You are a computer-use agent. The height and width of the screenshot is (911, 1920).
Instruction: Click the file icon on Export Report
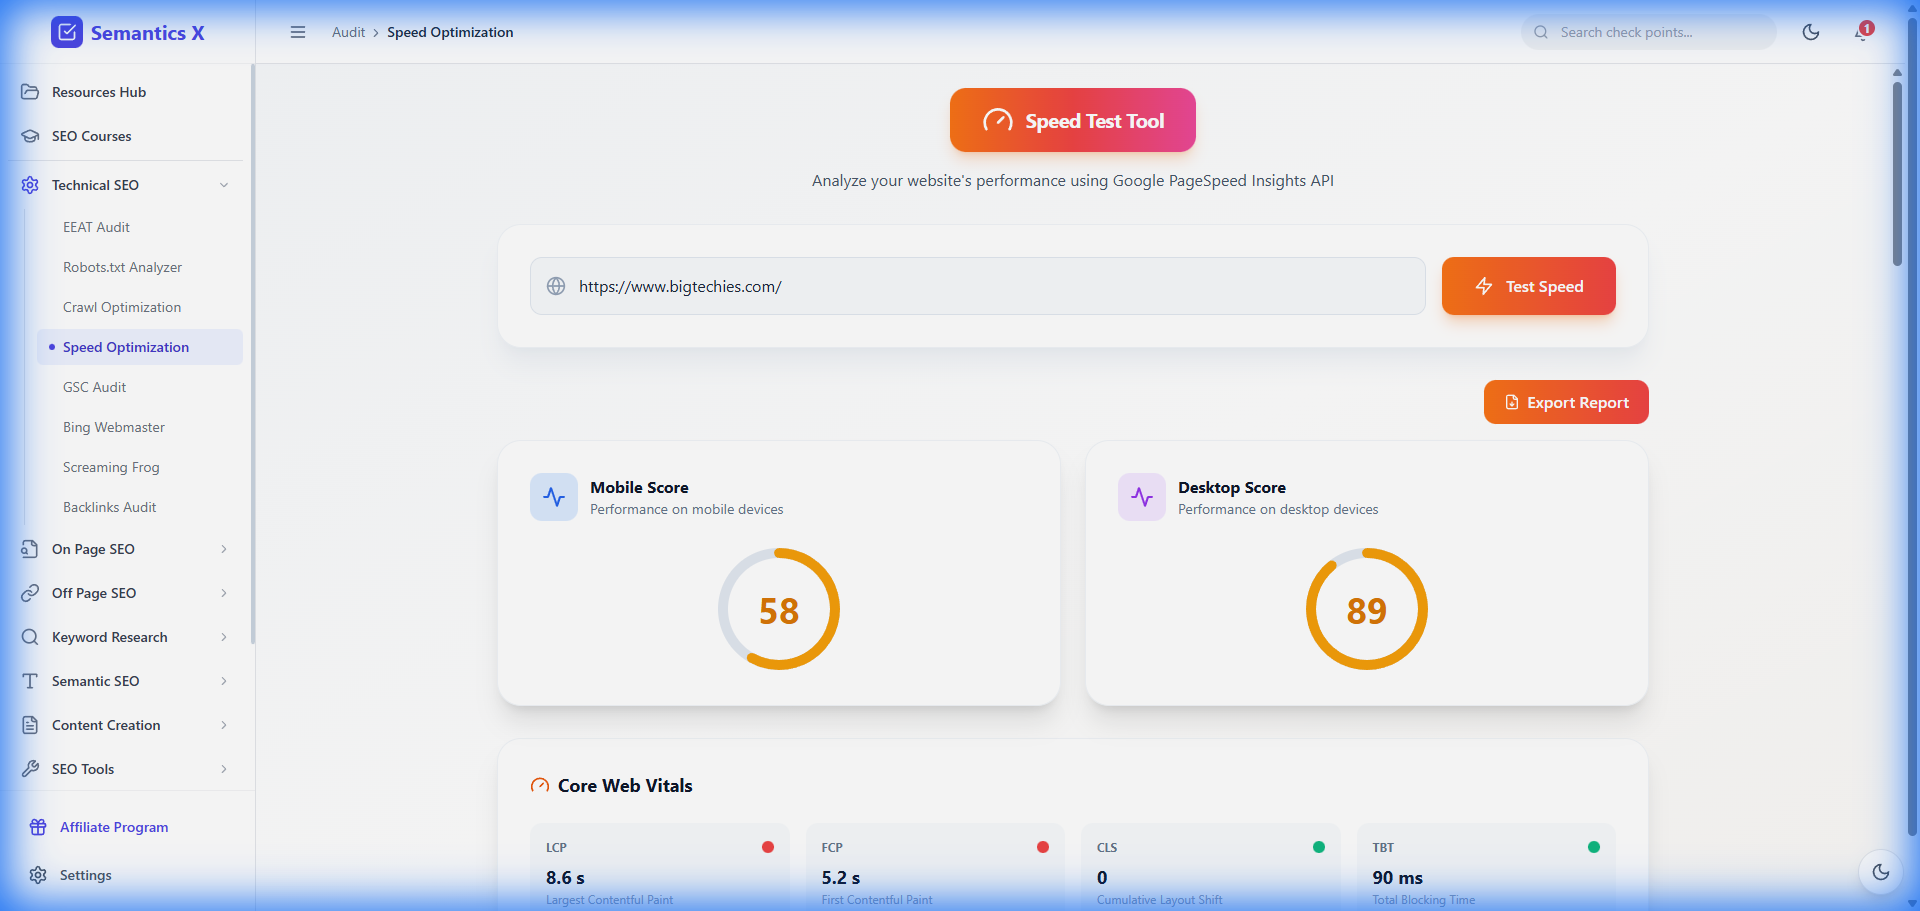pyautogui.click(x=1512, y=402)
